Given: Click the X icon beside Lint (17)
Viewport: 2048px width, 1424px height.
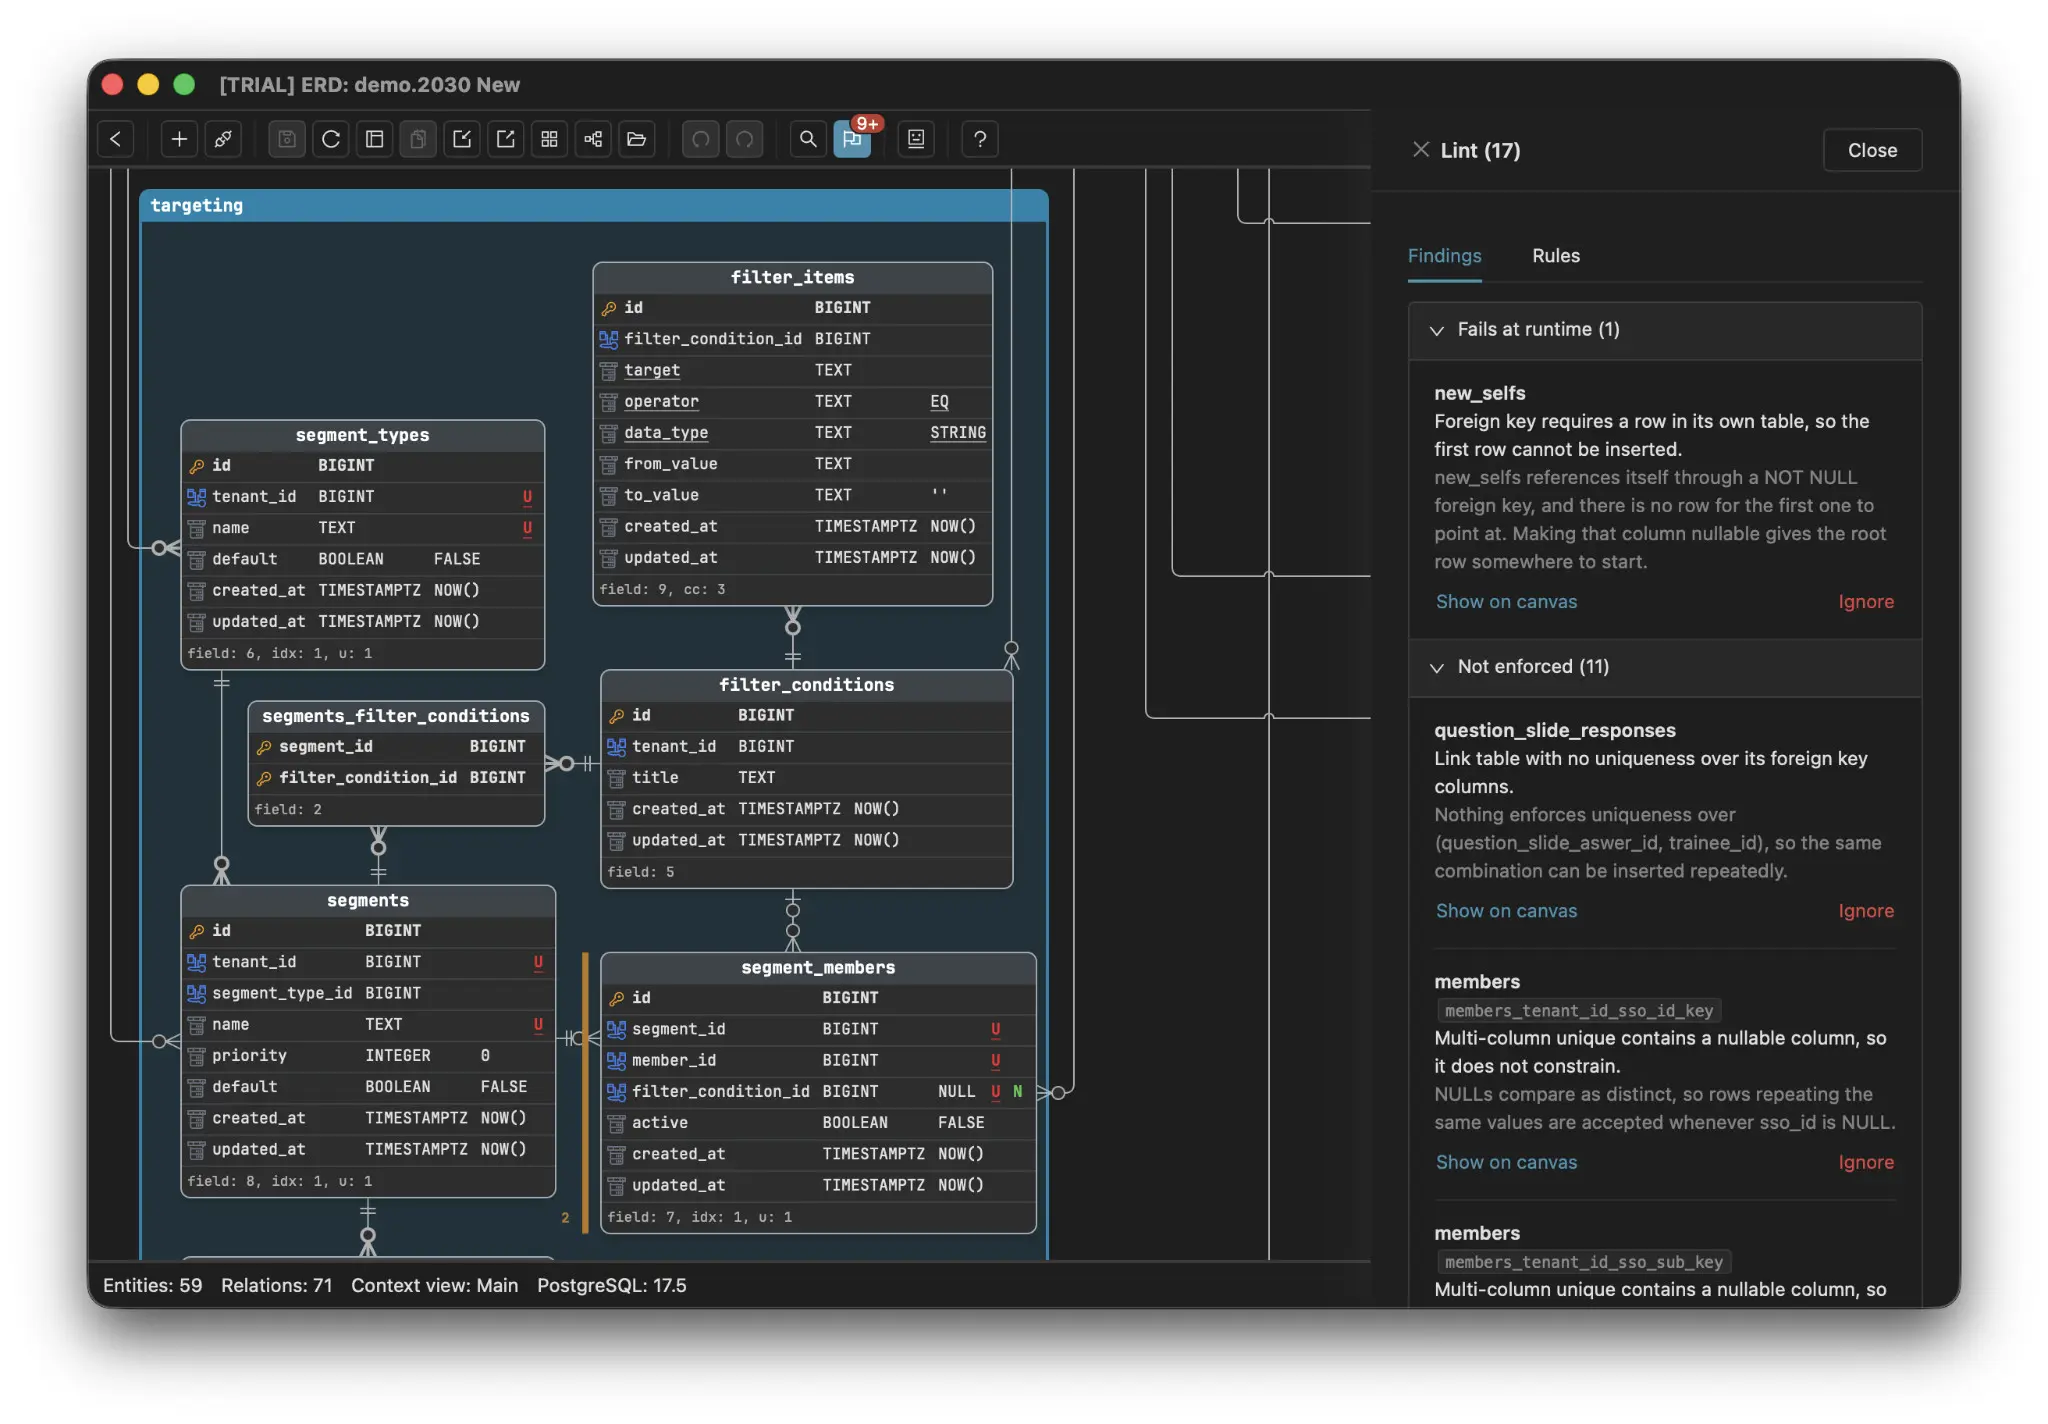Looking at the screenshot, I should [x=1421, y=149].
